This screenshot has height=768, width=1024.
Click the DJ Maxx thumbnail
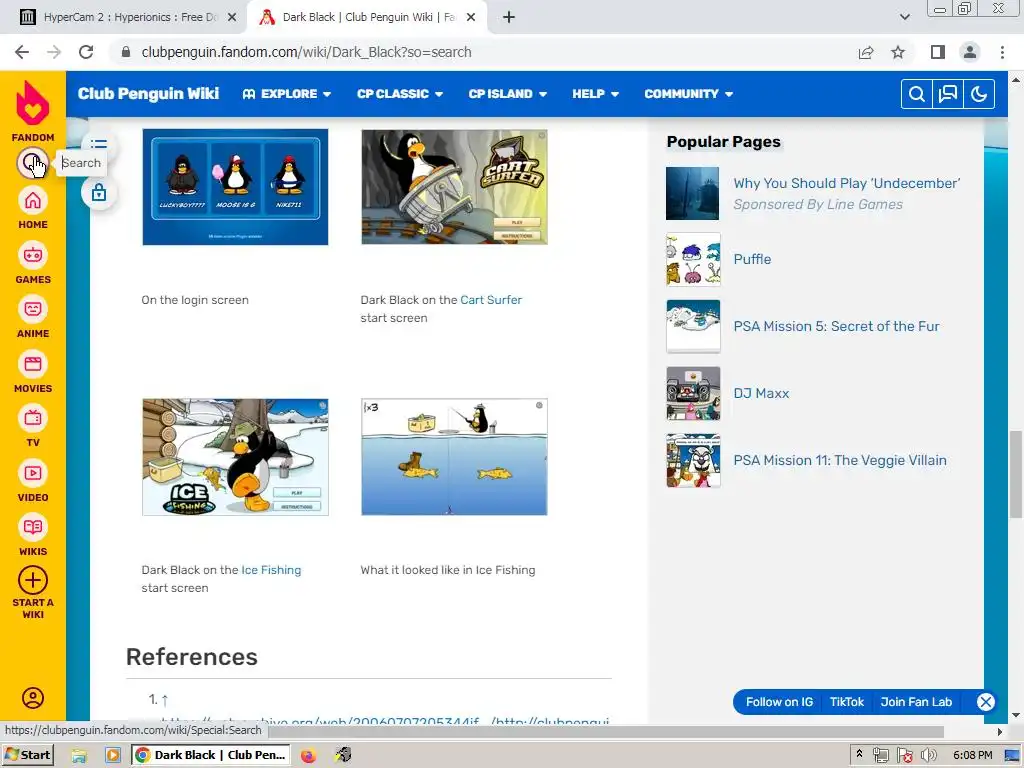click(x=693, y=393)
